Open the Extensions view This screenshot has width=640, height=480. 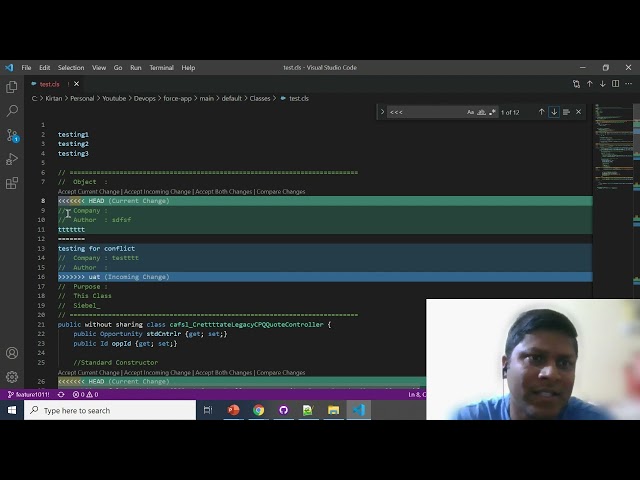click(x=12, y=183)
